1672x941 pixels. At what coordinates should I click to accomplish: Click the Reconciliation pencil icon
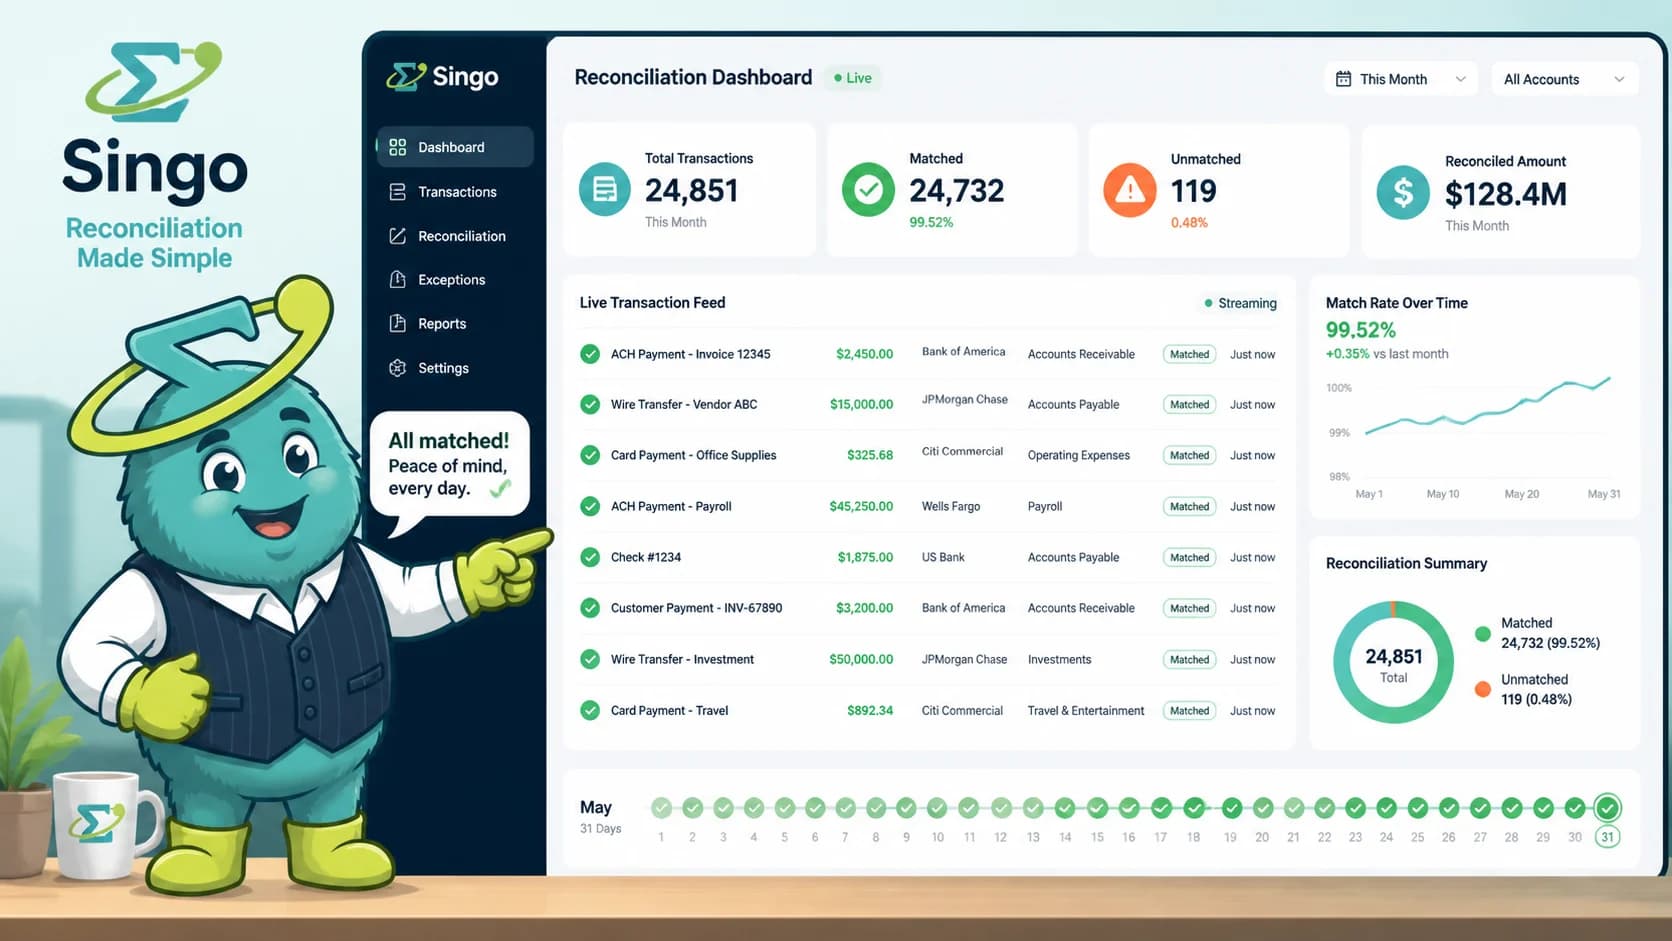click(398, 236)
